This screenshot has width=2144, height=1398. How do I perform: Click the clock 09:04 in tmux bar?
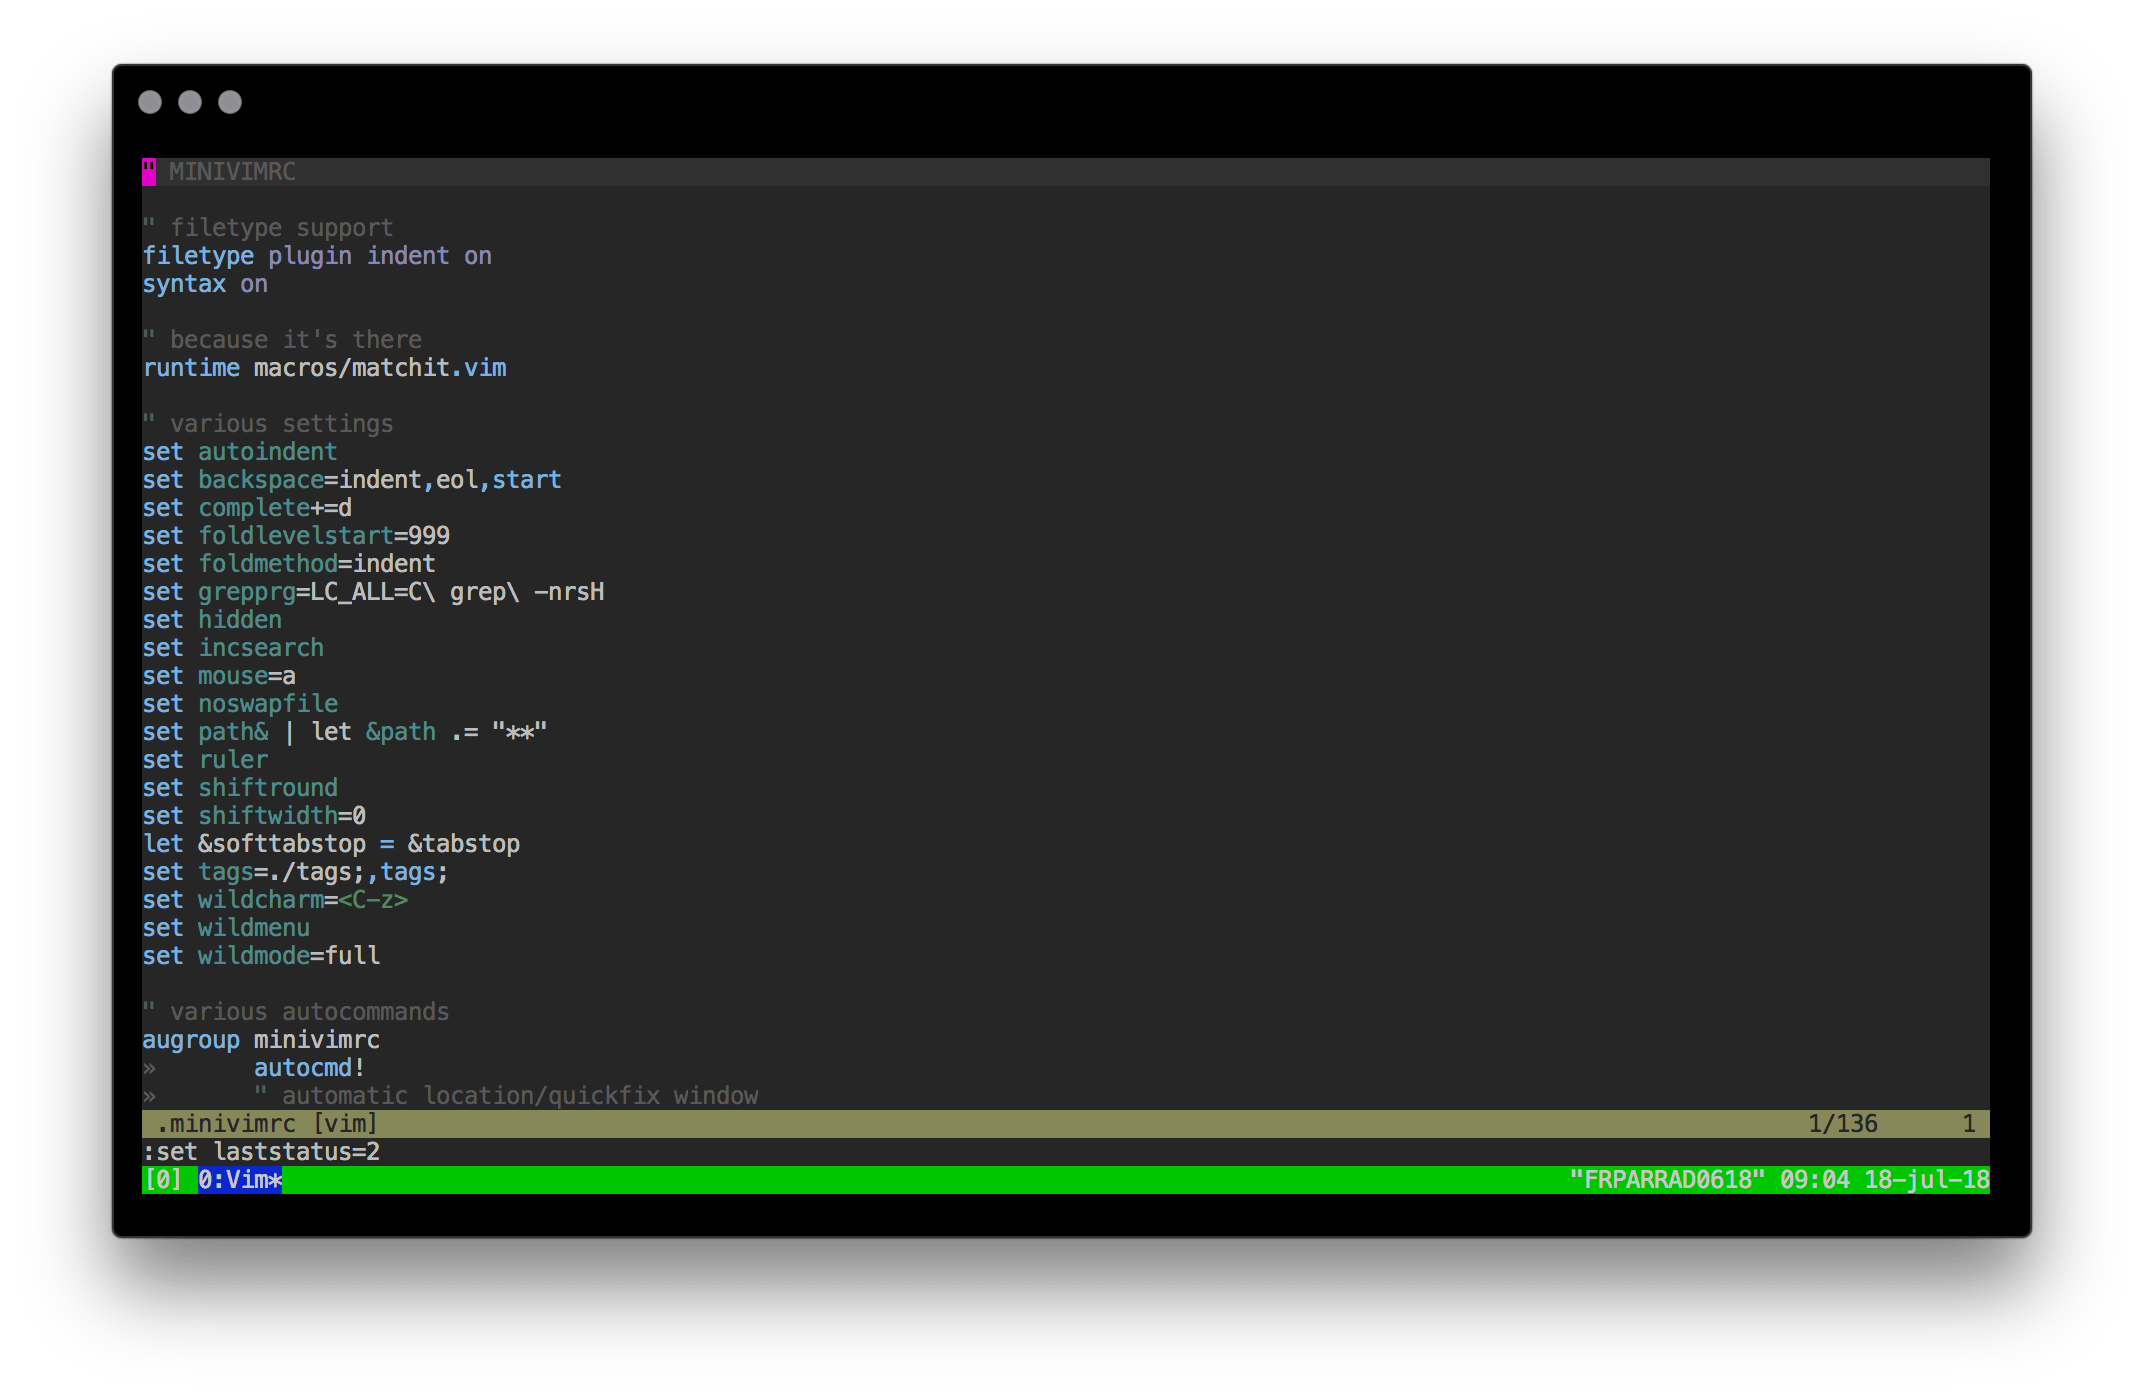pos(1814,1180)
